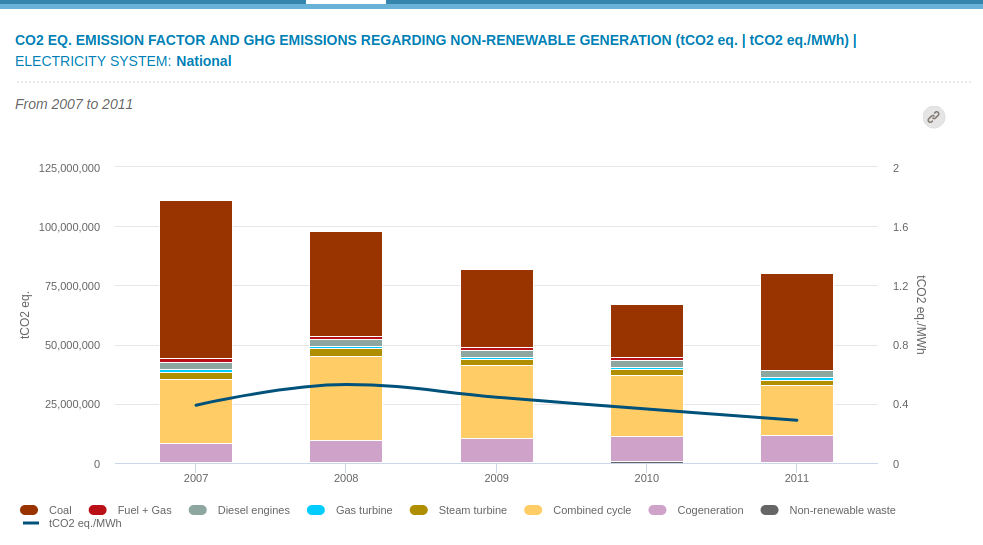Click the Gas turbine legend swatch

coord(316,510)
